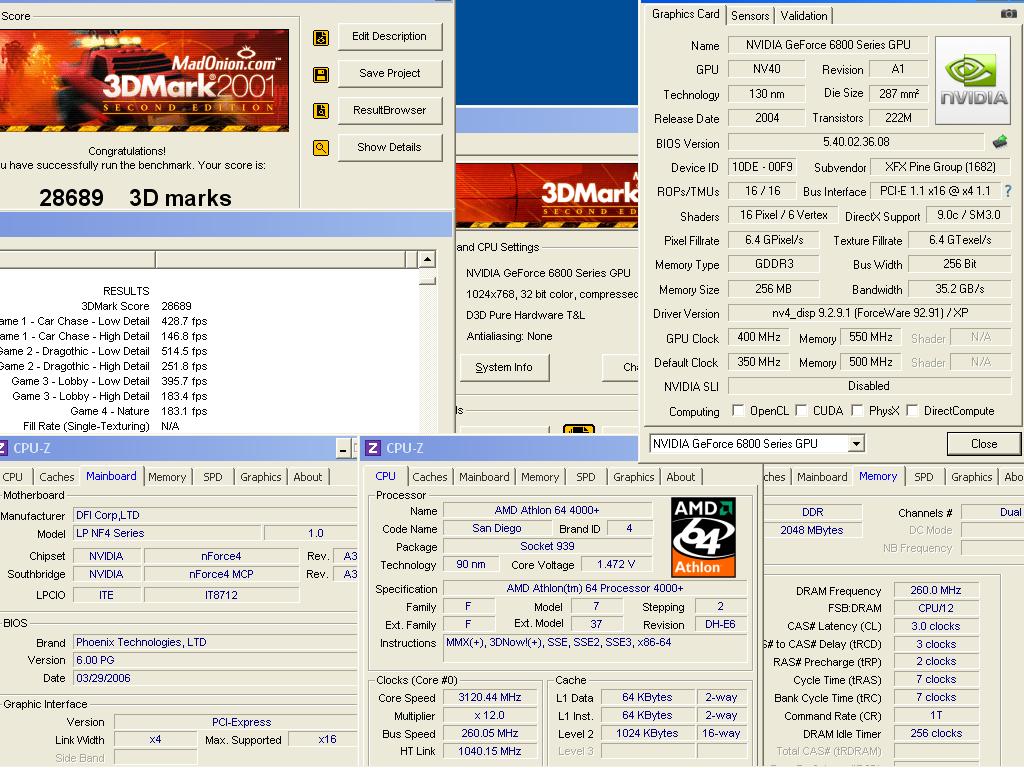Click the GPU Clock value 400 MHz
This screenshot has width=1024, height=768.
759,338
